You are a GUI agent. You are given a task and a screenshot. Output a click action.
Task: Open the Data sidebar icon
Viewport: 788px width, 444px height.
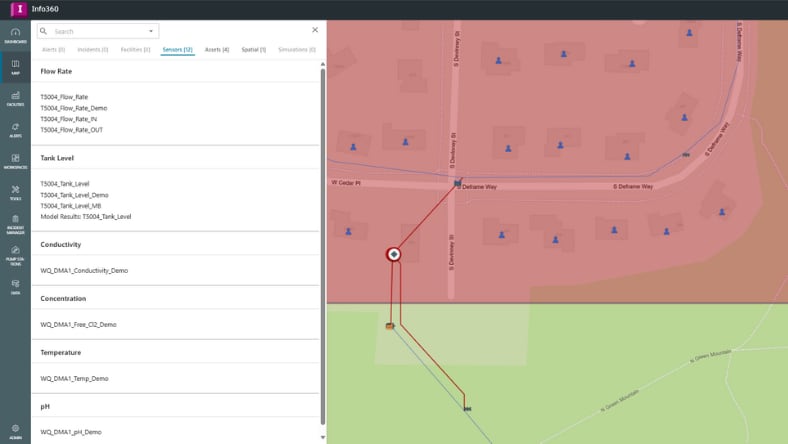[x=15, y=287]
